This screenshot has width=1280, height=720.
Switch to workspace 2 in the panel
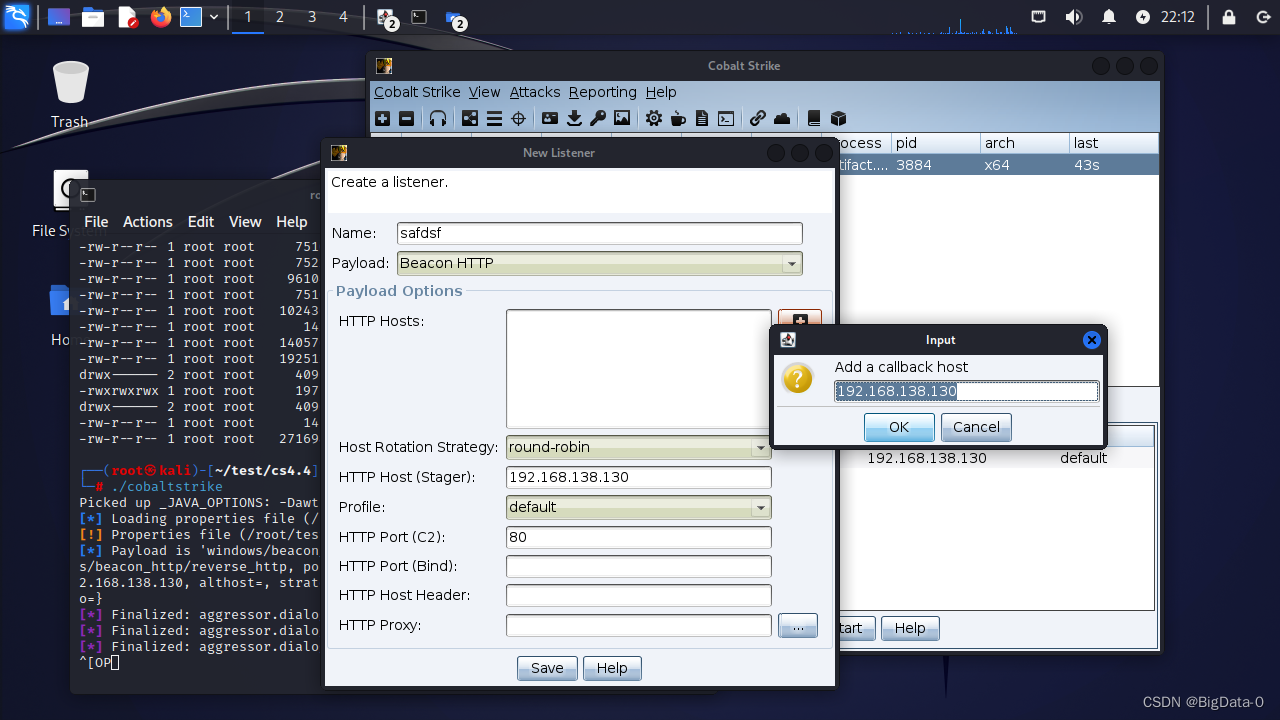[x=280, y=17]
